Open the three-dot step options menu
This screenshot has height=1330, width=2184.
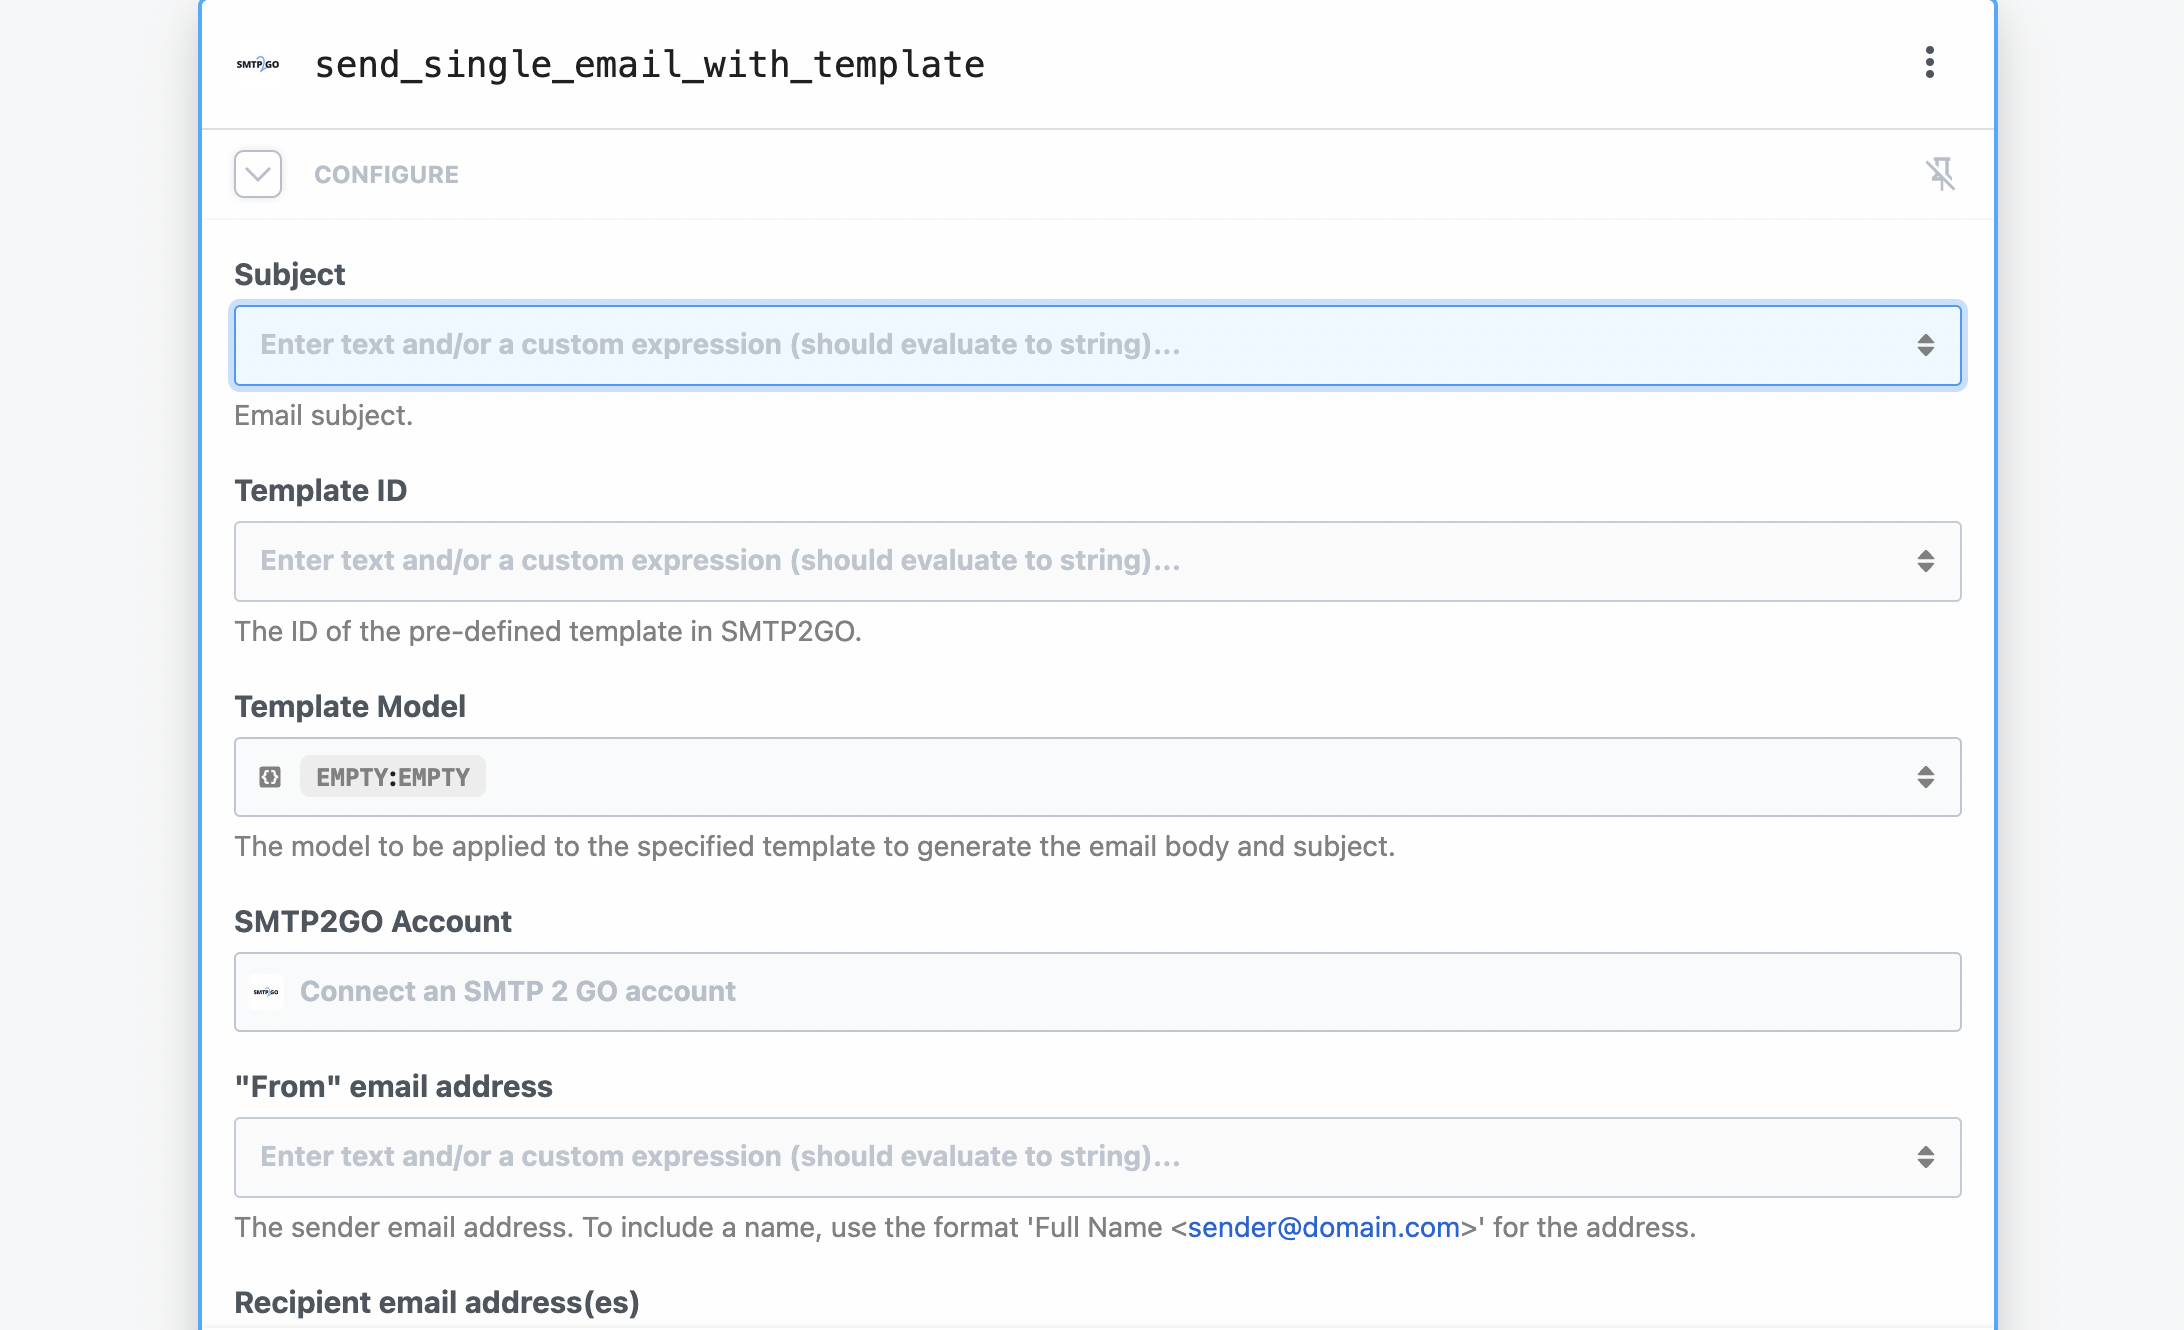(1929, 63)
